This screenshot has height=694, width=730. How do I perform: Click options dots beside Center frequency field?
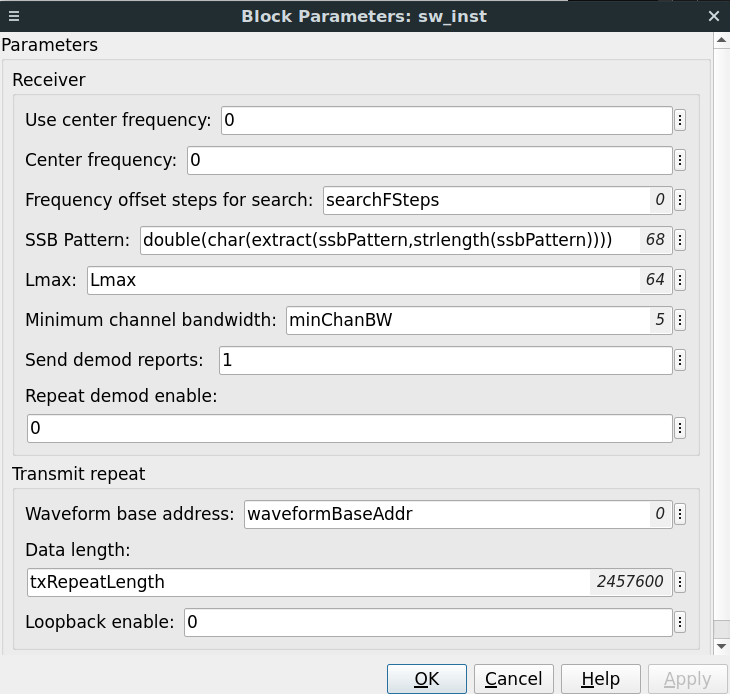[680, 160]
